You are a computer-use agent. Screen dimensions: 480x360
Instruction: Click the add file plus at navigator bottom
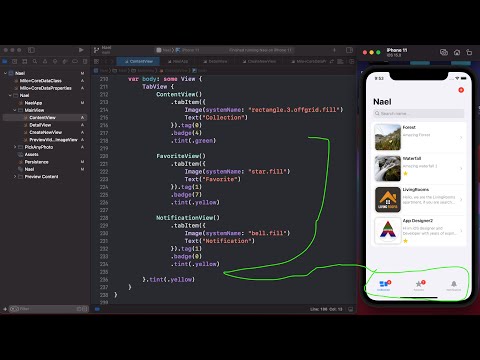coord(5,309)
